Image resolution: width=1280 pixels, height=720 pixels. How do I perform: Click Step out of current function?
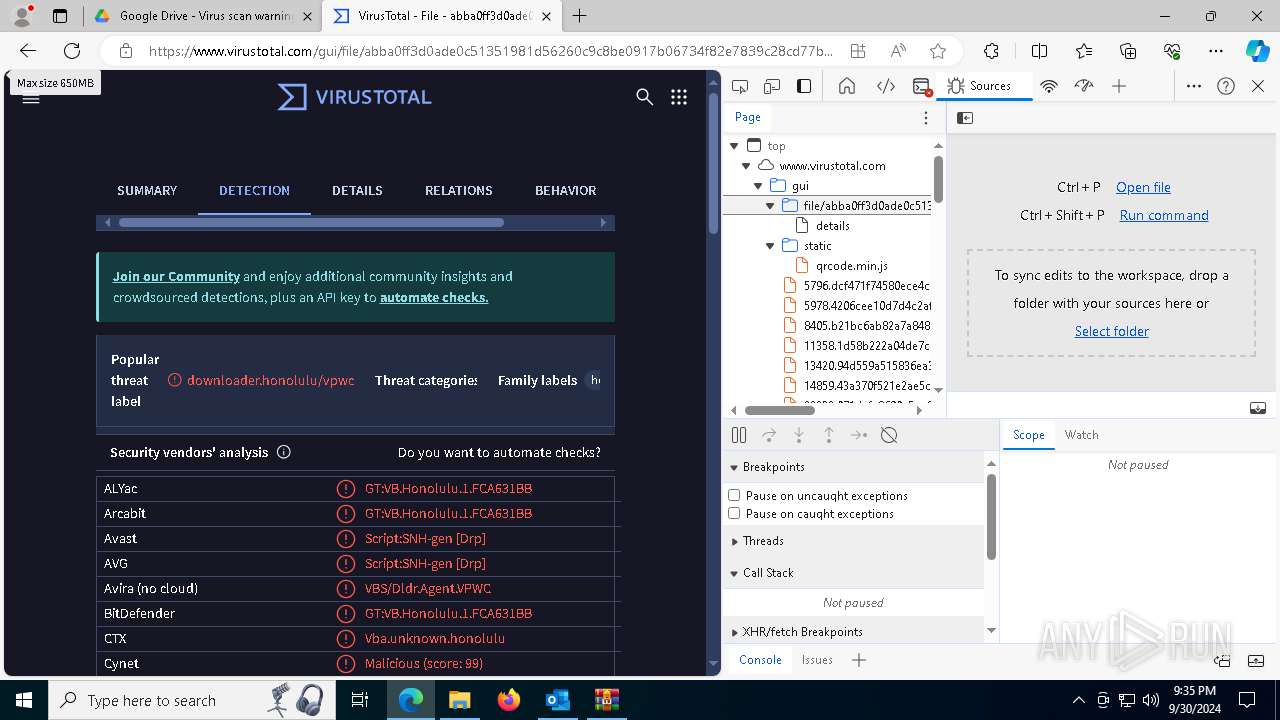tap(829, 435)
